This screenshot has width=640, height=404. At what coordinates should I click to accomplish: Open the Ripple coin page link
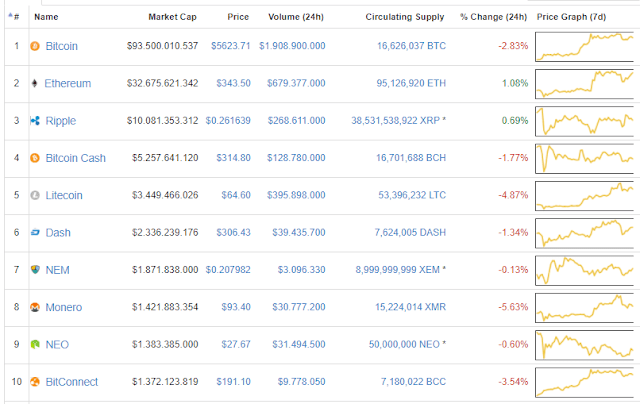[x=61, y=121]
